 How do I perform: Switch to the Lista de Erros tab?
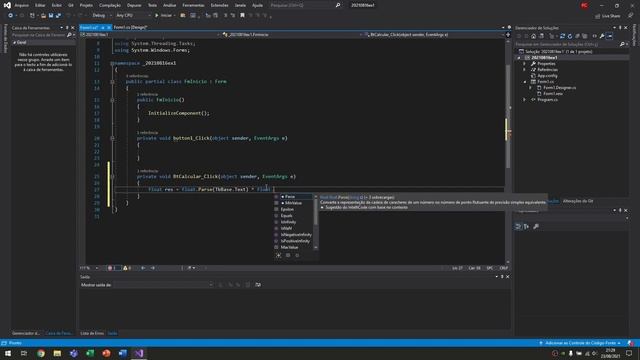point(92,333)
